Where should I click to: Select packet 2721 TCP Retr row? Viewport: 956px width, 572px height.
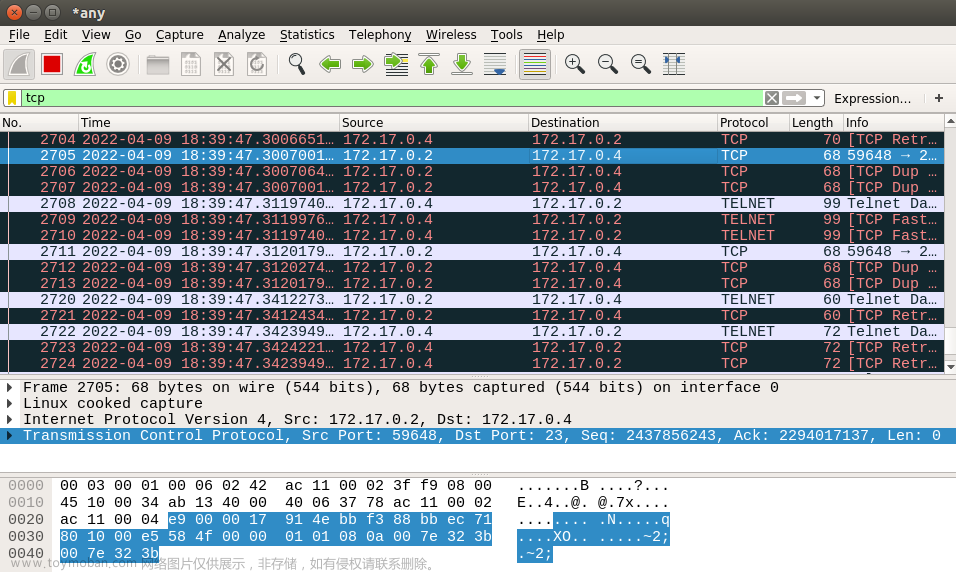pos(472,315)
